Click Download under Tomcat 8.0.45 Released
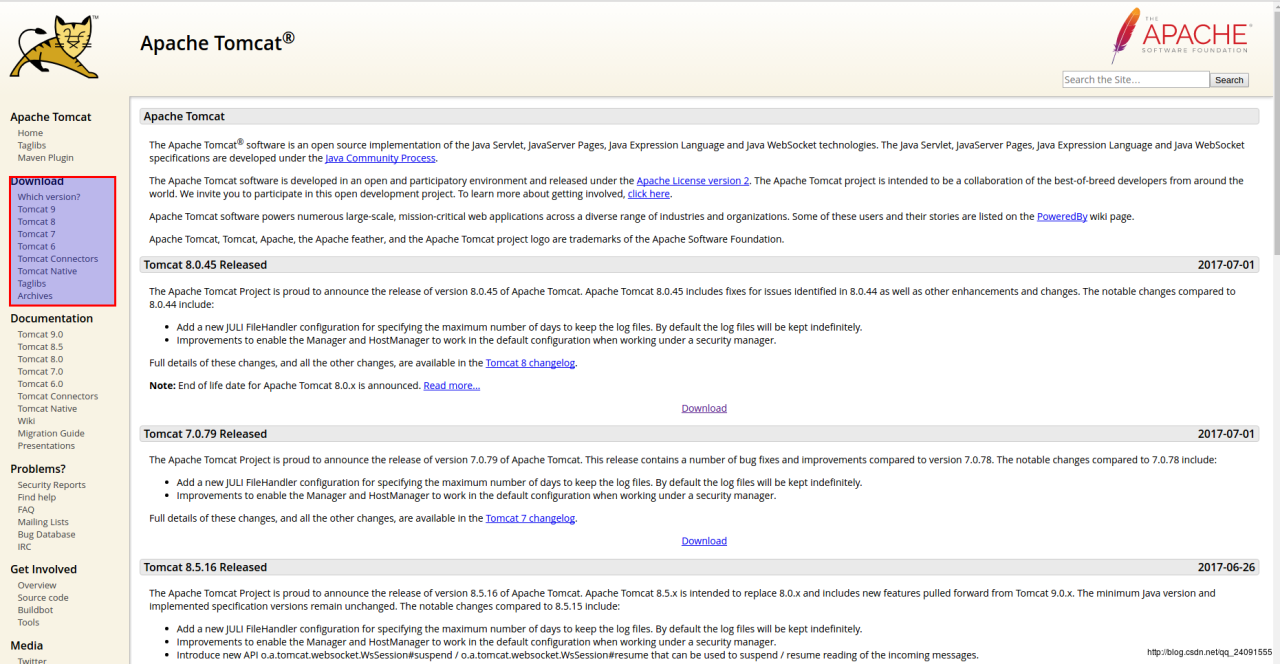 point(704,408)
